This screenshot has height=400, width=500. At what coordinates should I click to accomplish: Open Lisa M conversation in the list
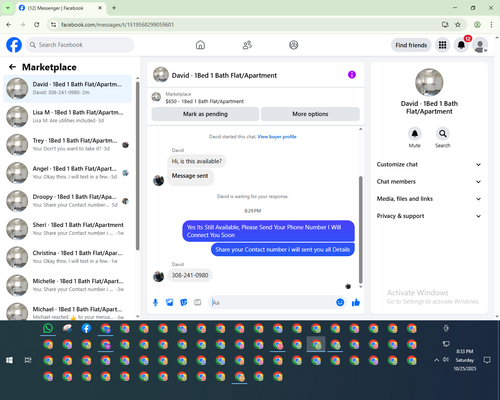click(67, 116)
